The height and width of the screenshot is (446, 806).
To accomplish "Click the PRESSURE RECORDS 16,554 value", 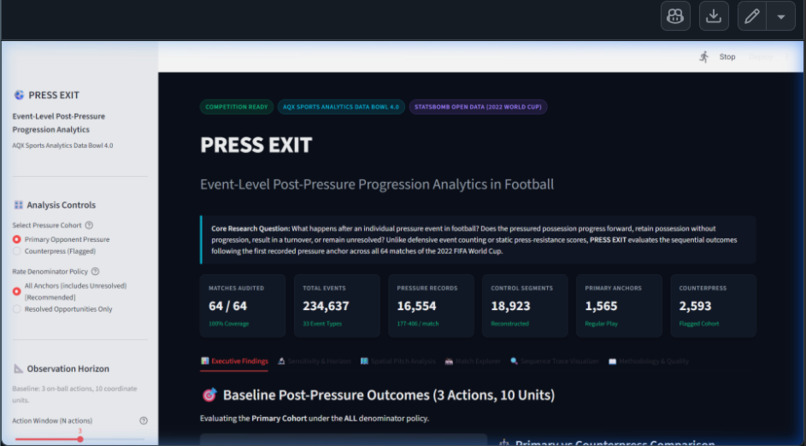I will 417,306.
